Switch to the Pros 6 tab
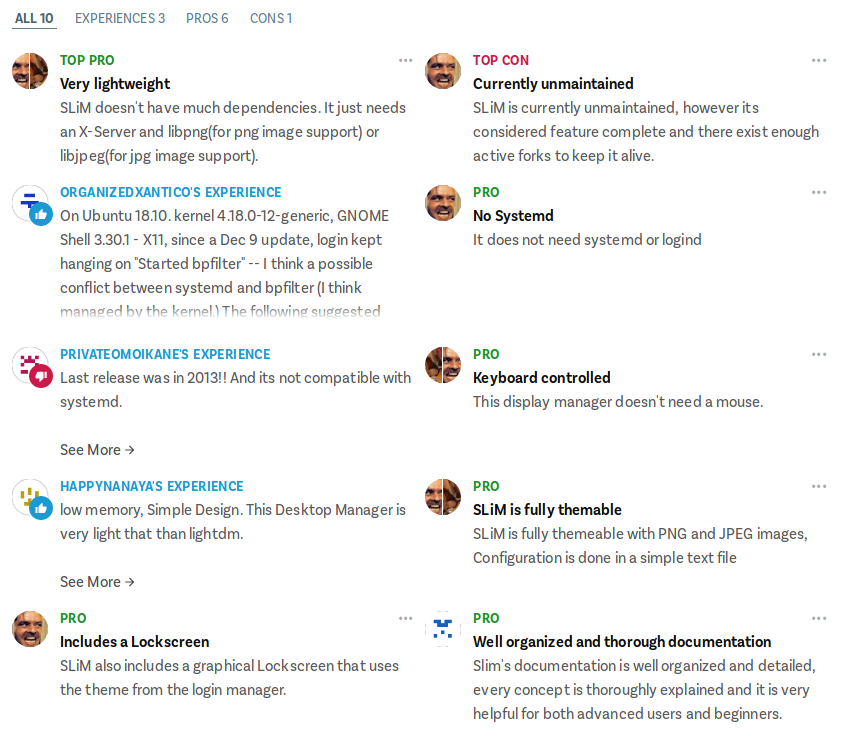This screenshot has height=736, width=841. pos(207,18)
